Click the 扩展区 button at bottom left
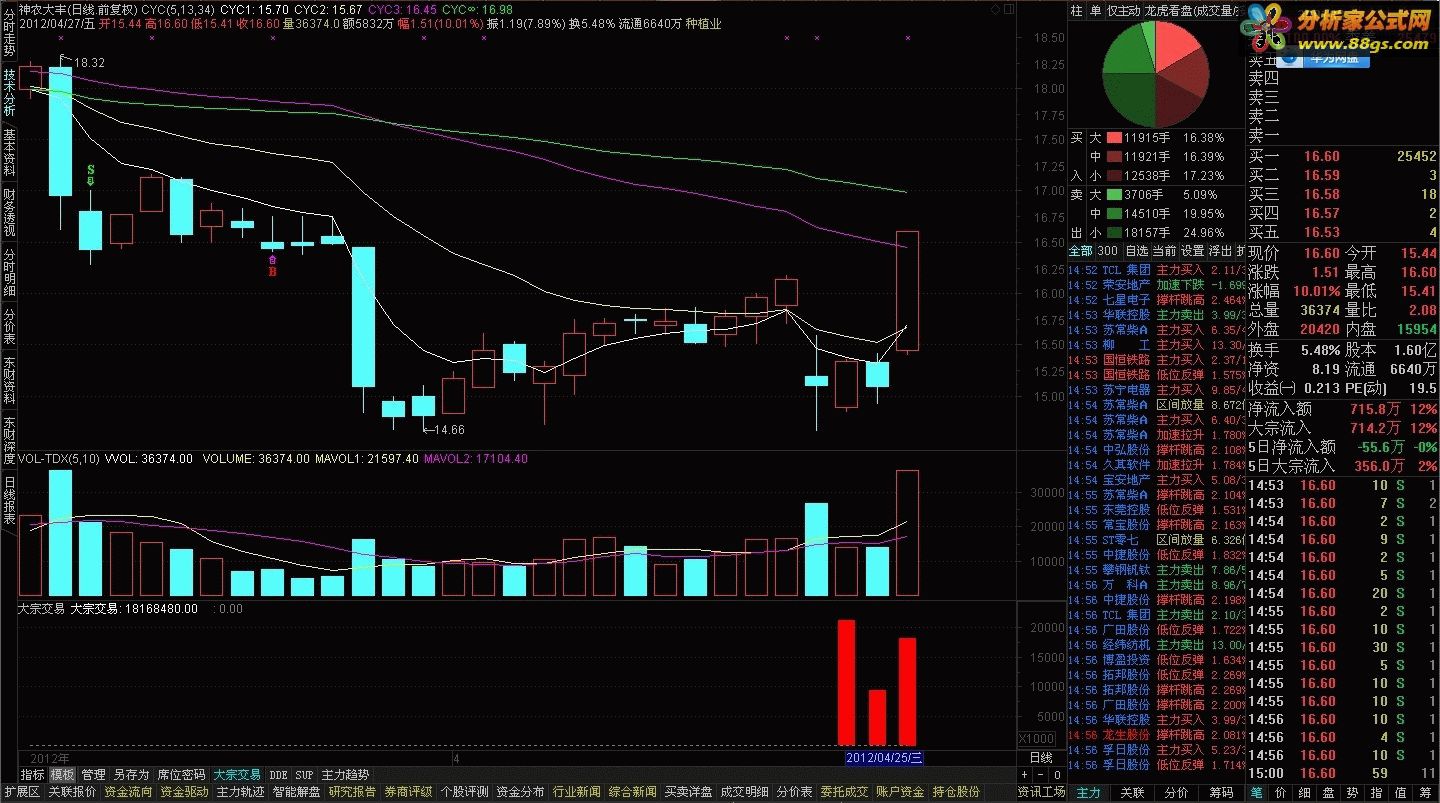 (21, 792)
